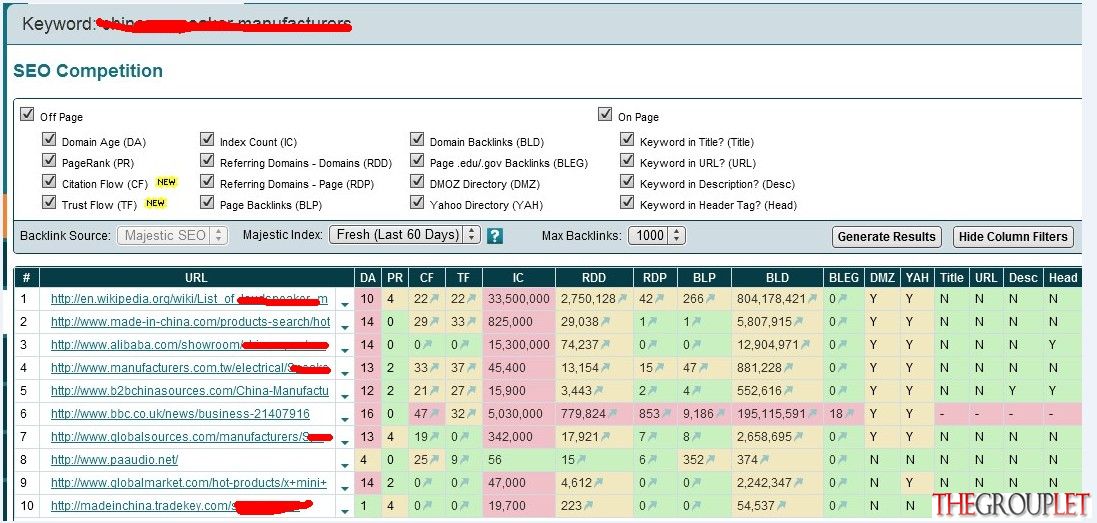Open the b2bchinasources.com link
The image size is (1097, 523).
[x=190, y=391]
